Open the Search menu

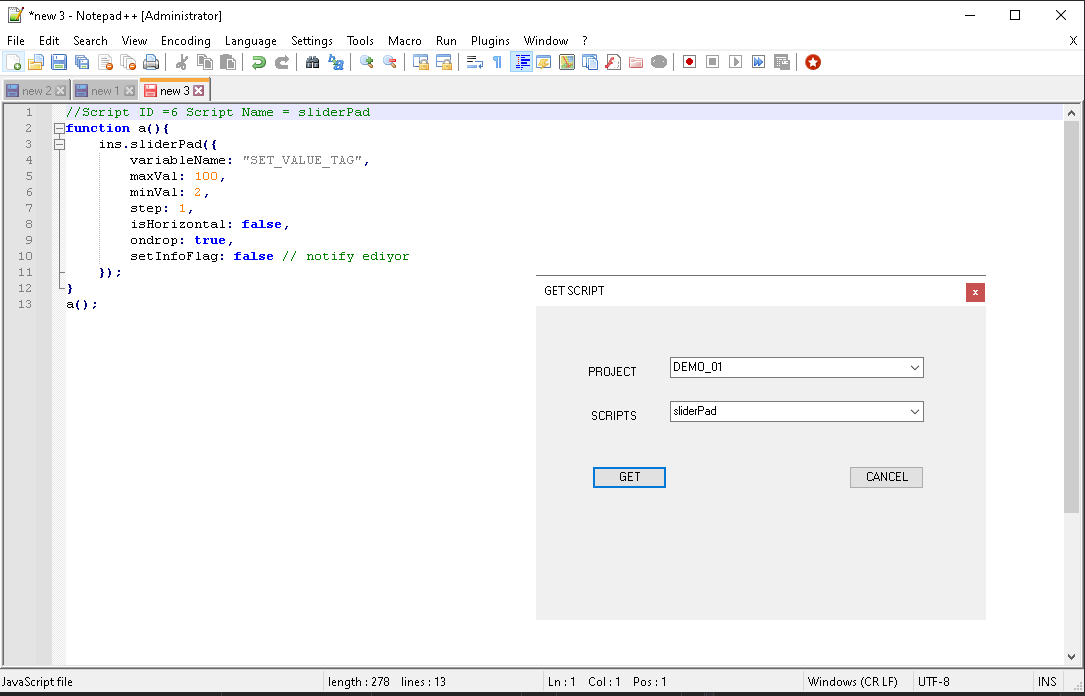point(90,41)
